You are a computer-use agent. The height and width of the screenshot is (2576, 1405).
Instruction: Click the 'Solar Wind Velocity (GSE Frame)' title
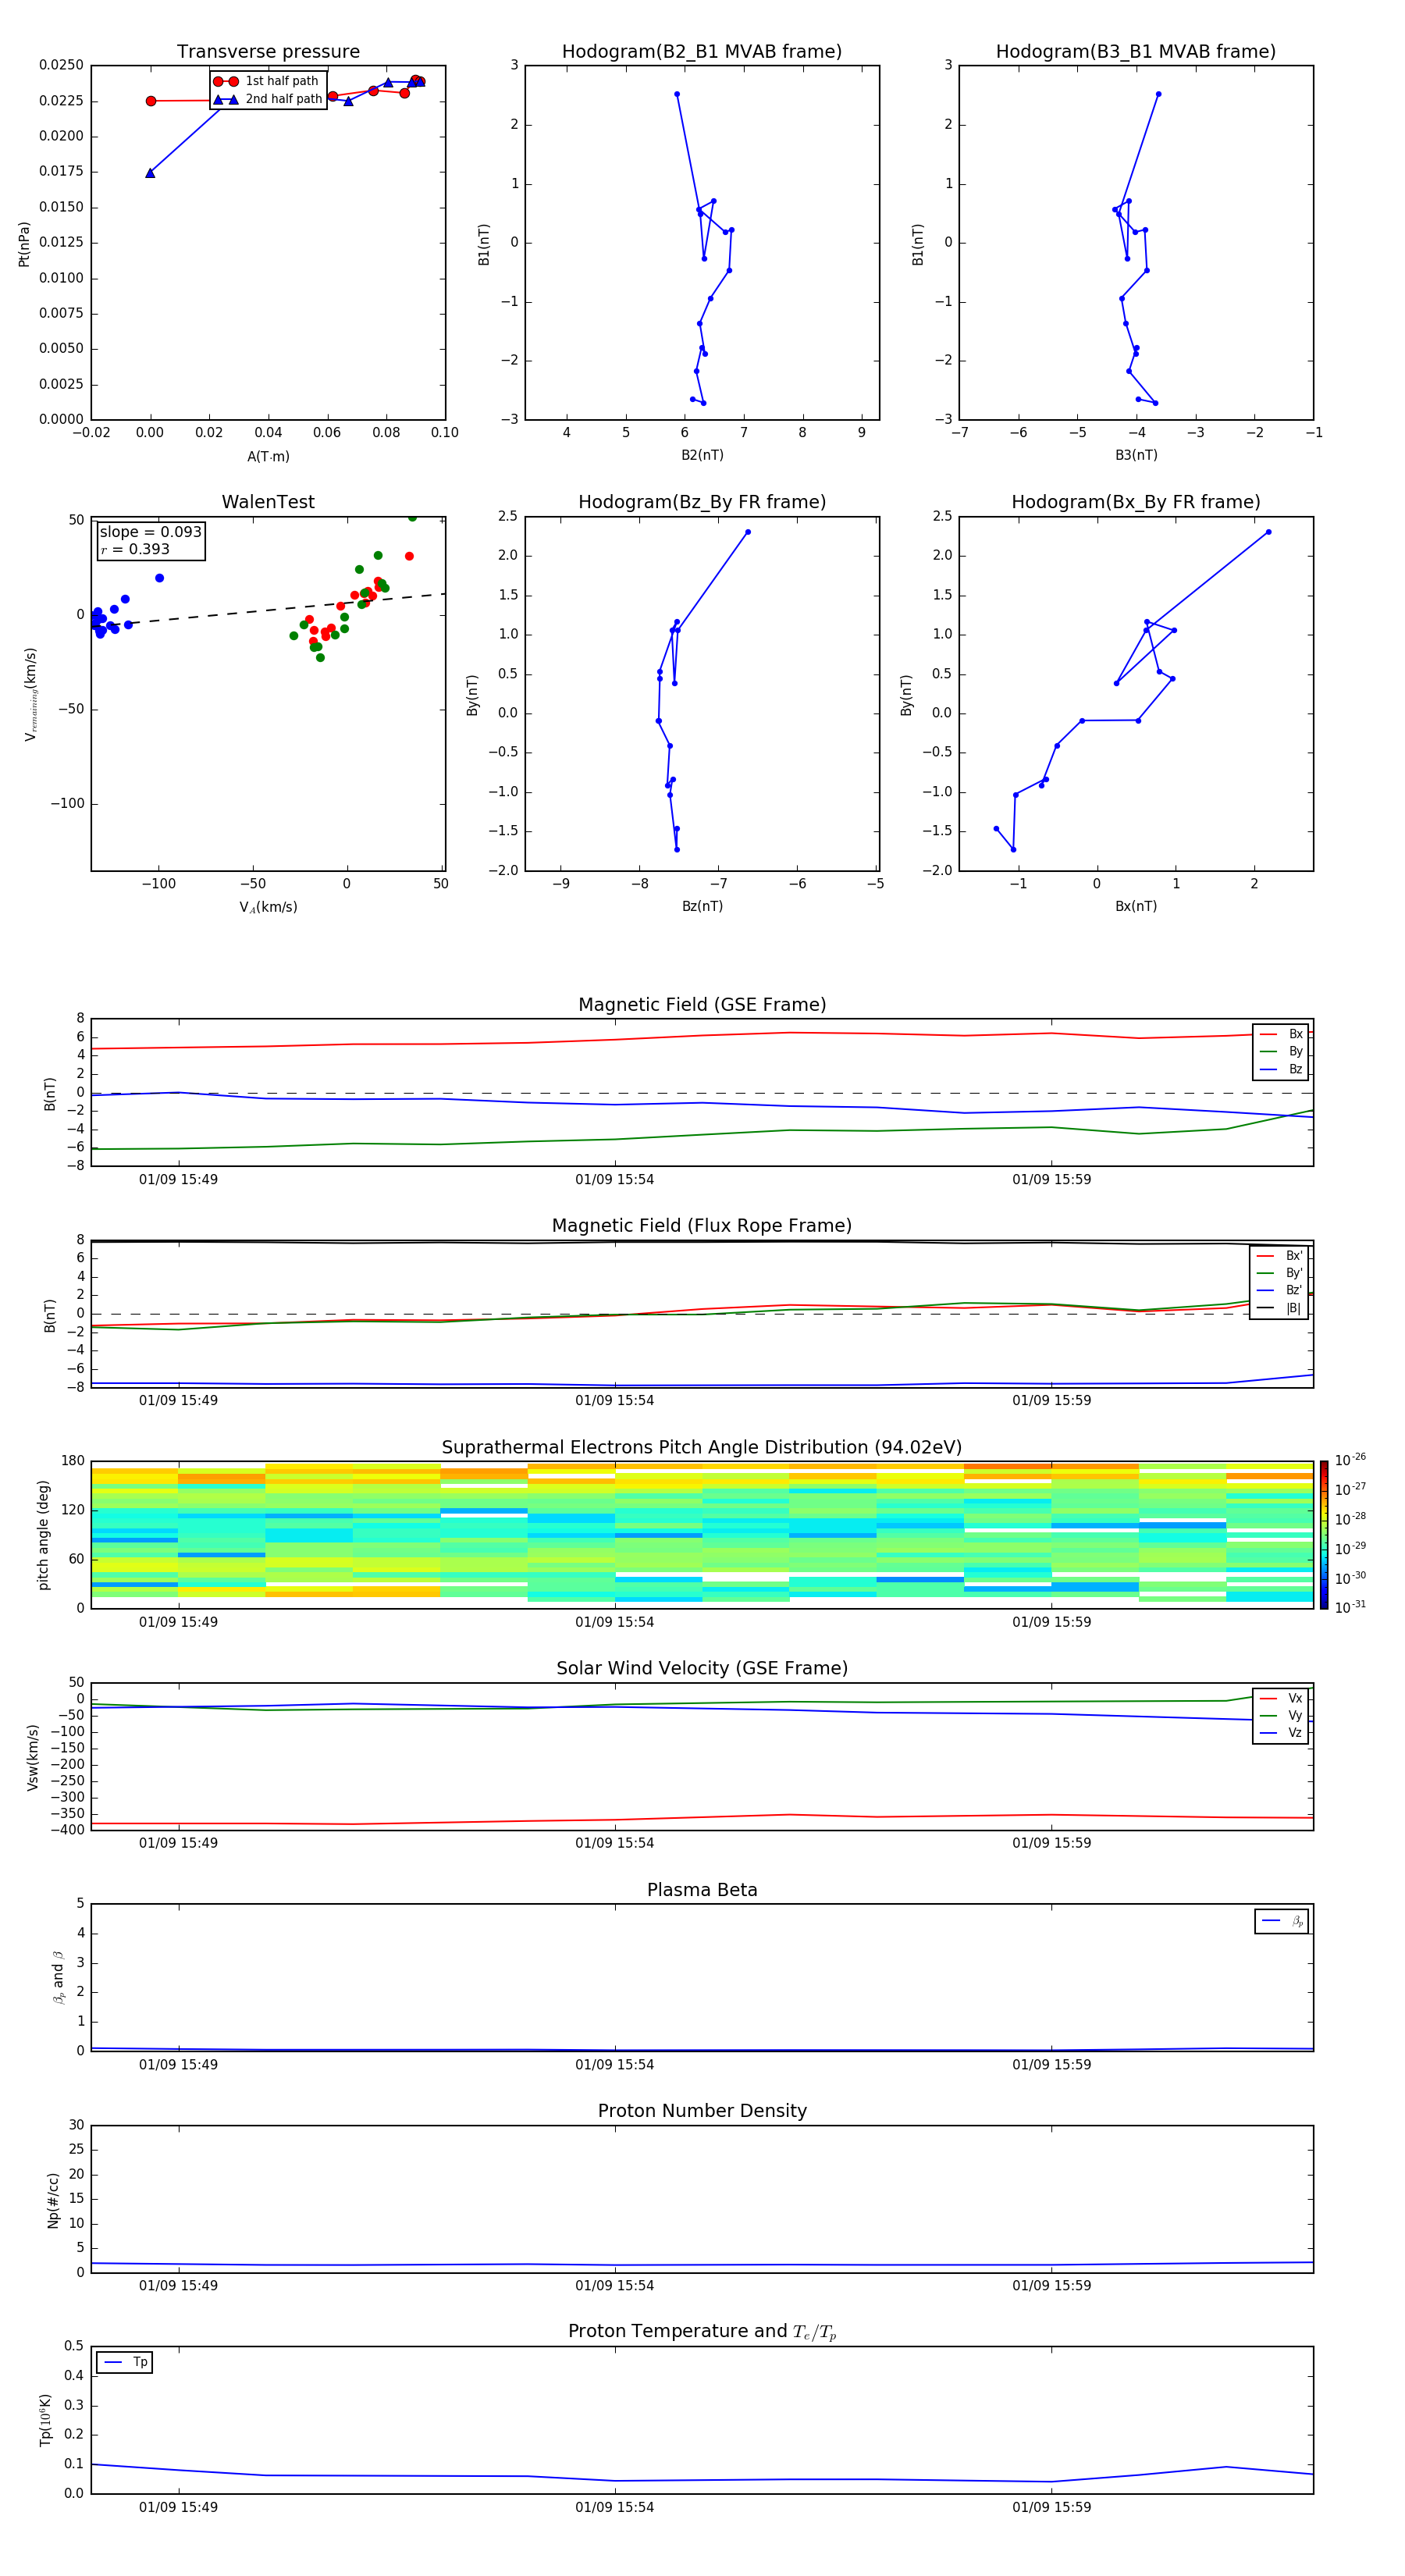702,1668
